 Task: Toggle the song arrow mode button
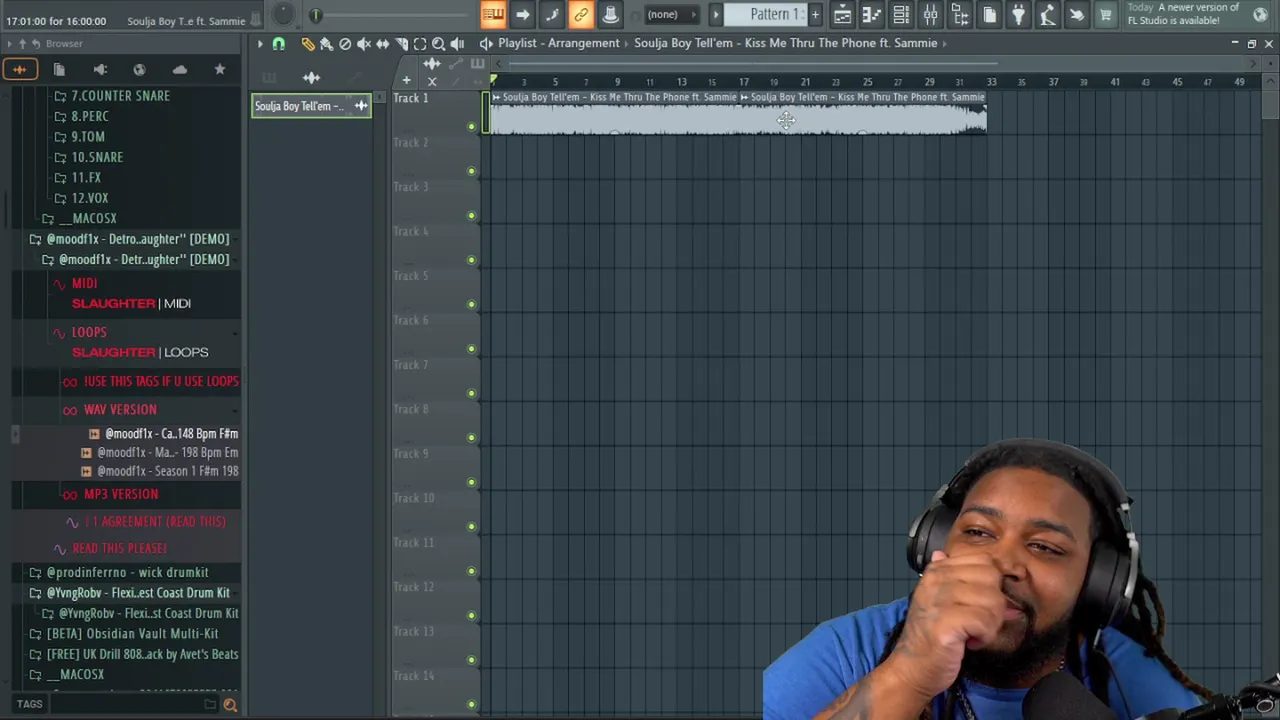[x=522, y=14]
